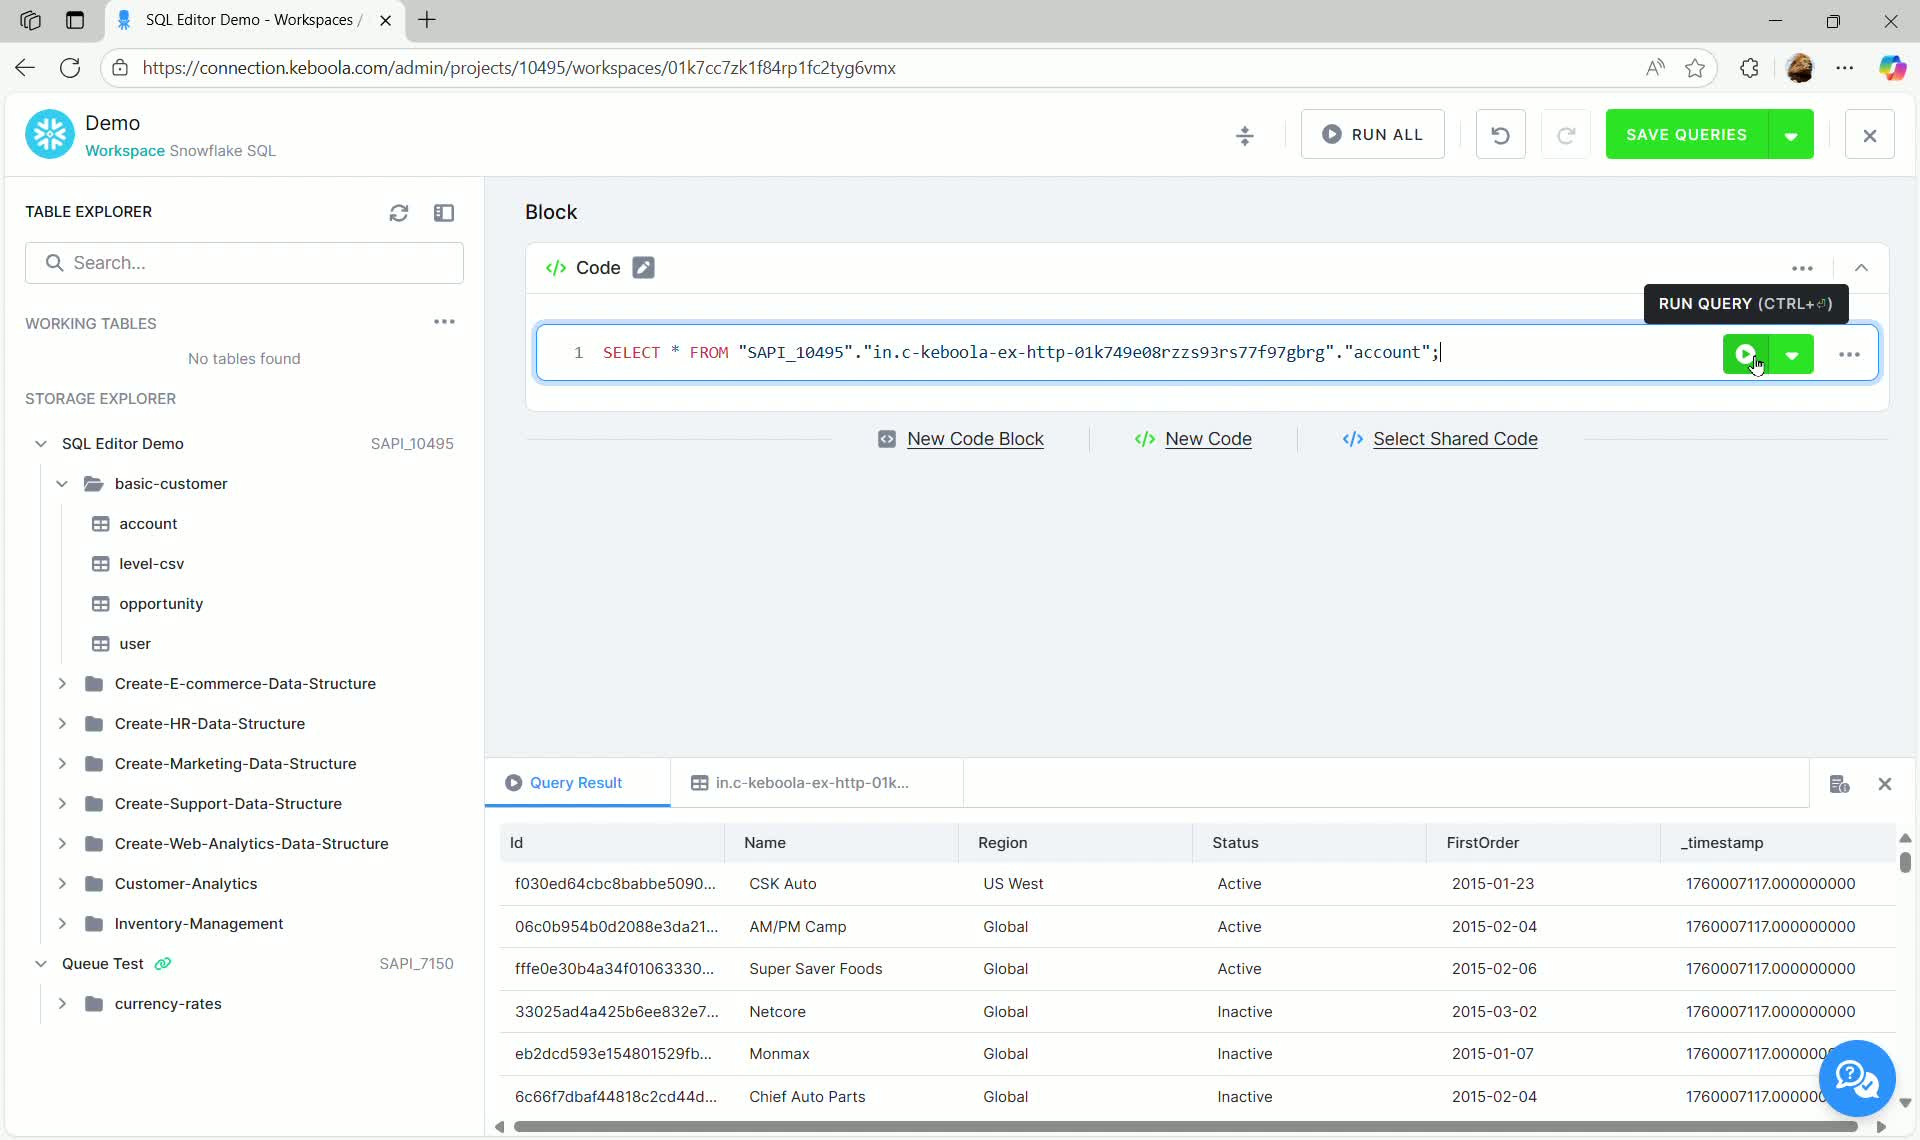Refresh the Table Explorer list
This screenshot has width=1920, height=1140.
point(399,212)
